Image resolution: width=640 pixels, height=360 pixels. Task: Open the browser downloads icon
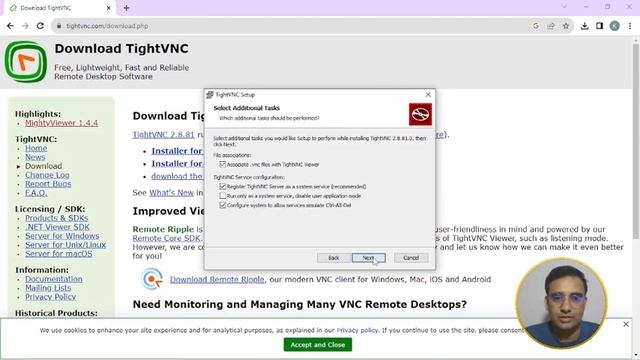(584, 26)
